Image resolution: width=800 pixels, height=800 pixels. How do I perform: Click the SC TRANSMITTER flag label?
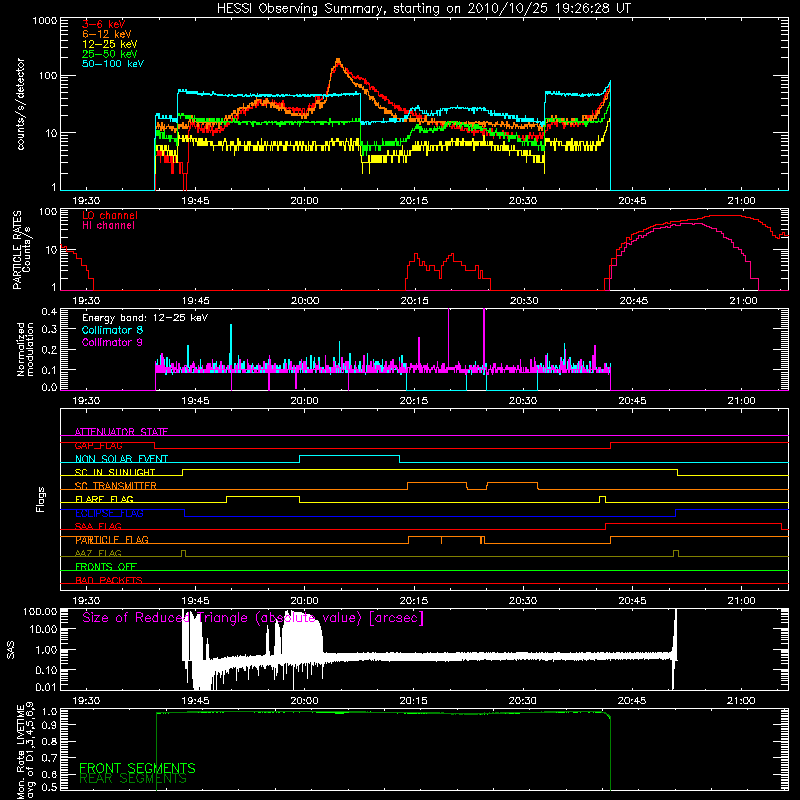pos(115,486)
